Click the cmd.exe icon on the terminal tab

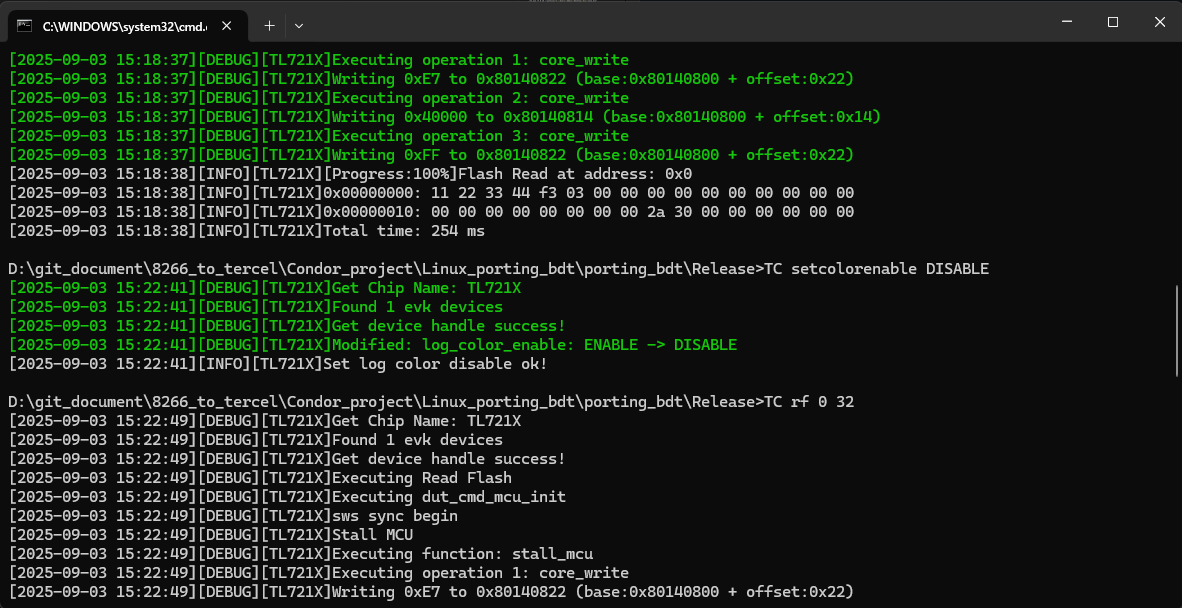[x=25, y=25]
